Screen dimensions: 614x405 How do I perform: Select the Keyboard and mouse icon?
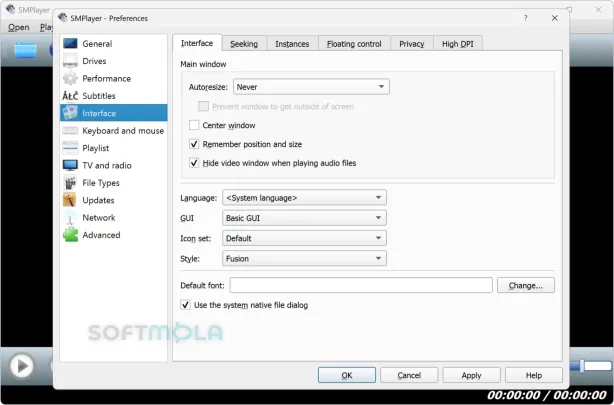coord(70,130)
